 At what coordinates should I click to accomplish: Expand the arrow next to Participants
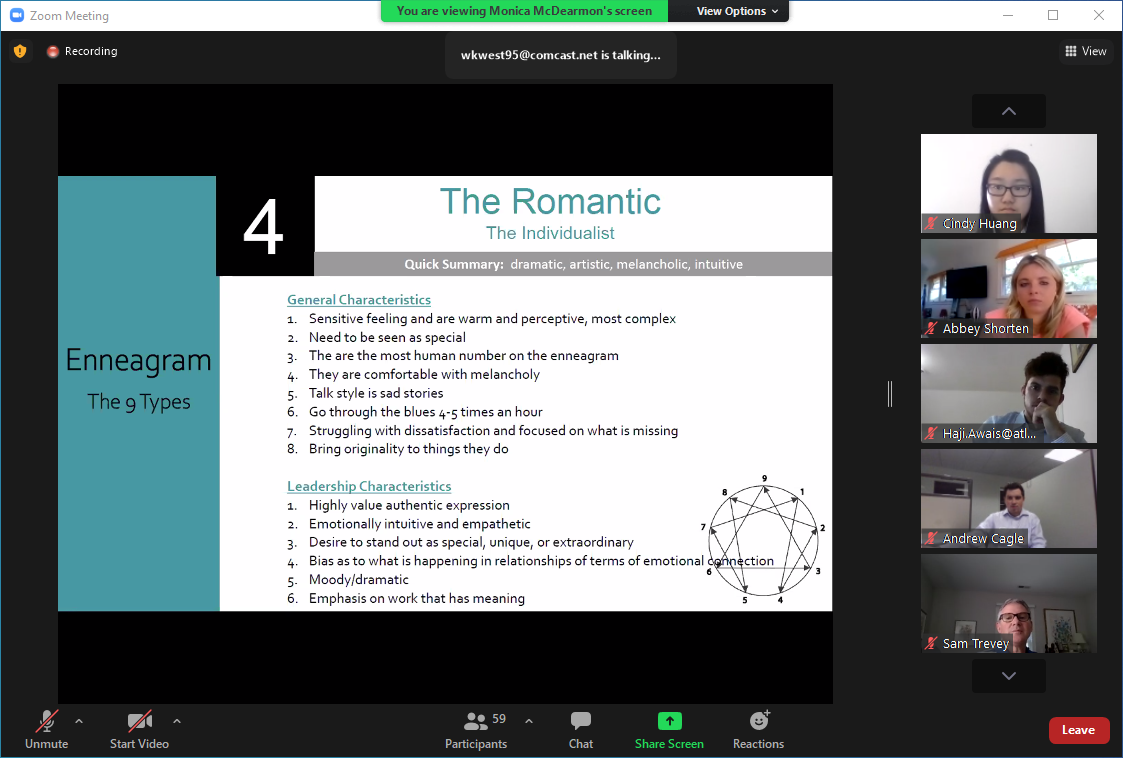[529, 720]
